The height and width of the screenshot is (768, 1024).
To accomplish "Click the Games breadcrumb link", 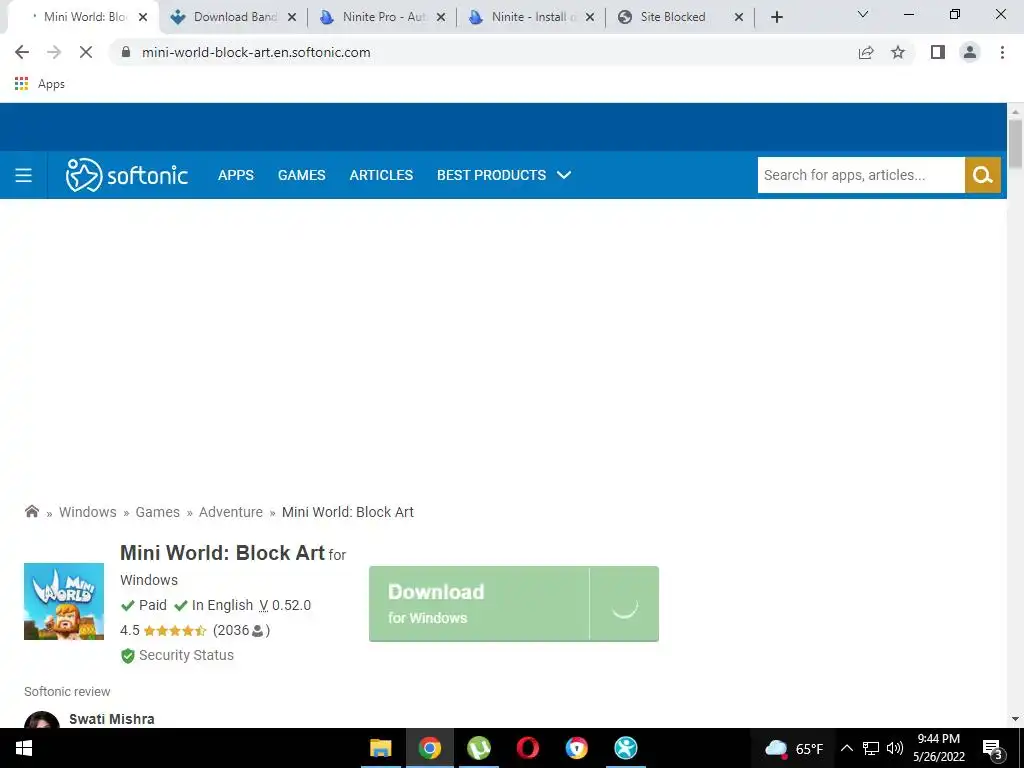I will (157, 512).
